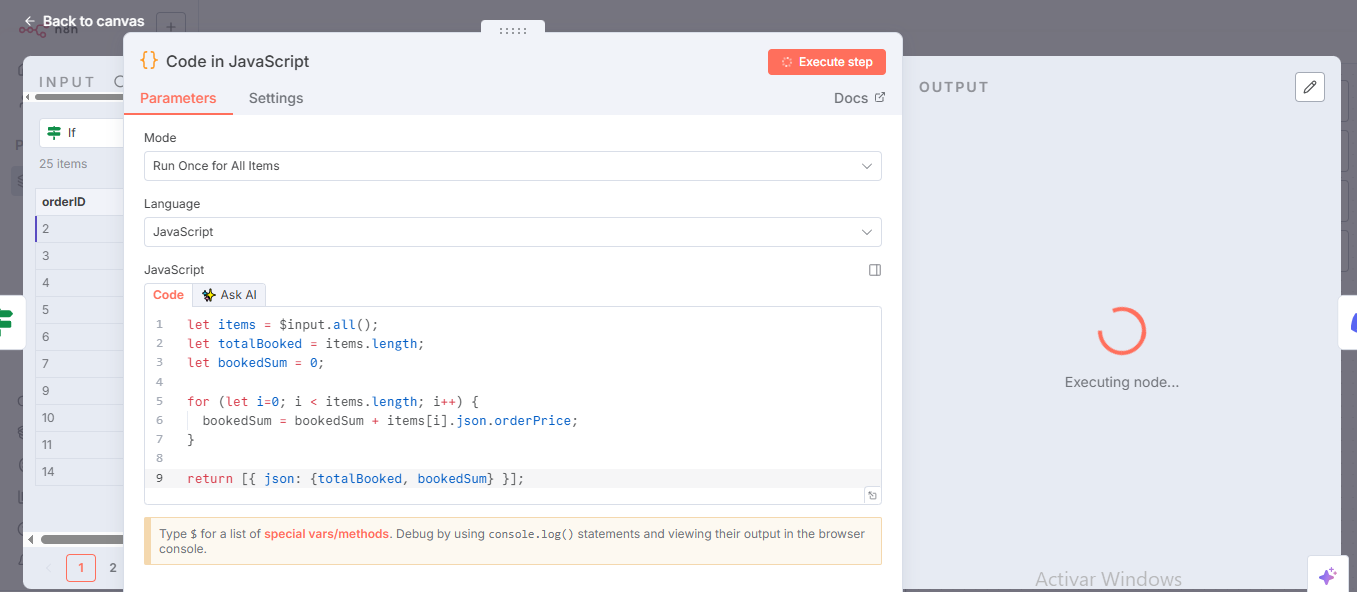
Task: Switch to the Settings tab
Action: (x=276, y=98)
